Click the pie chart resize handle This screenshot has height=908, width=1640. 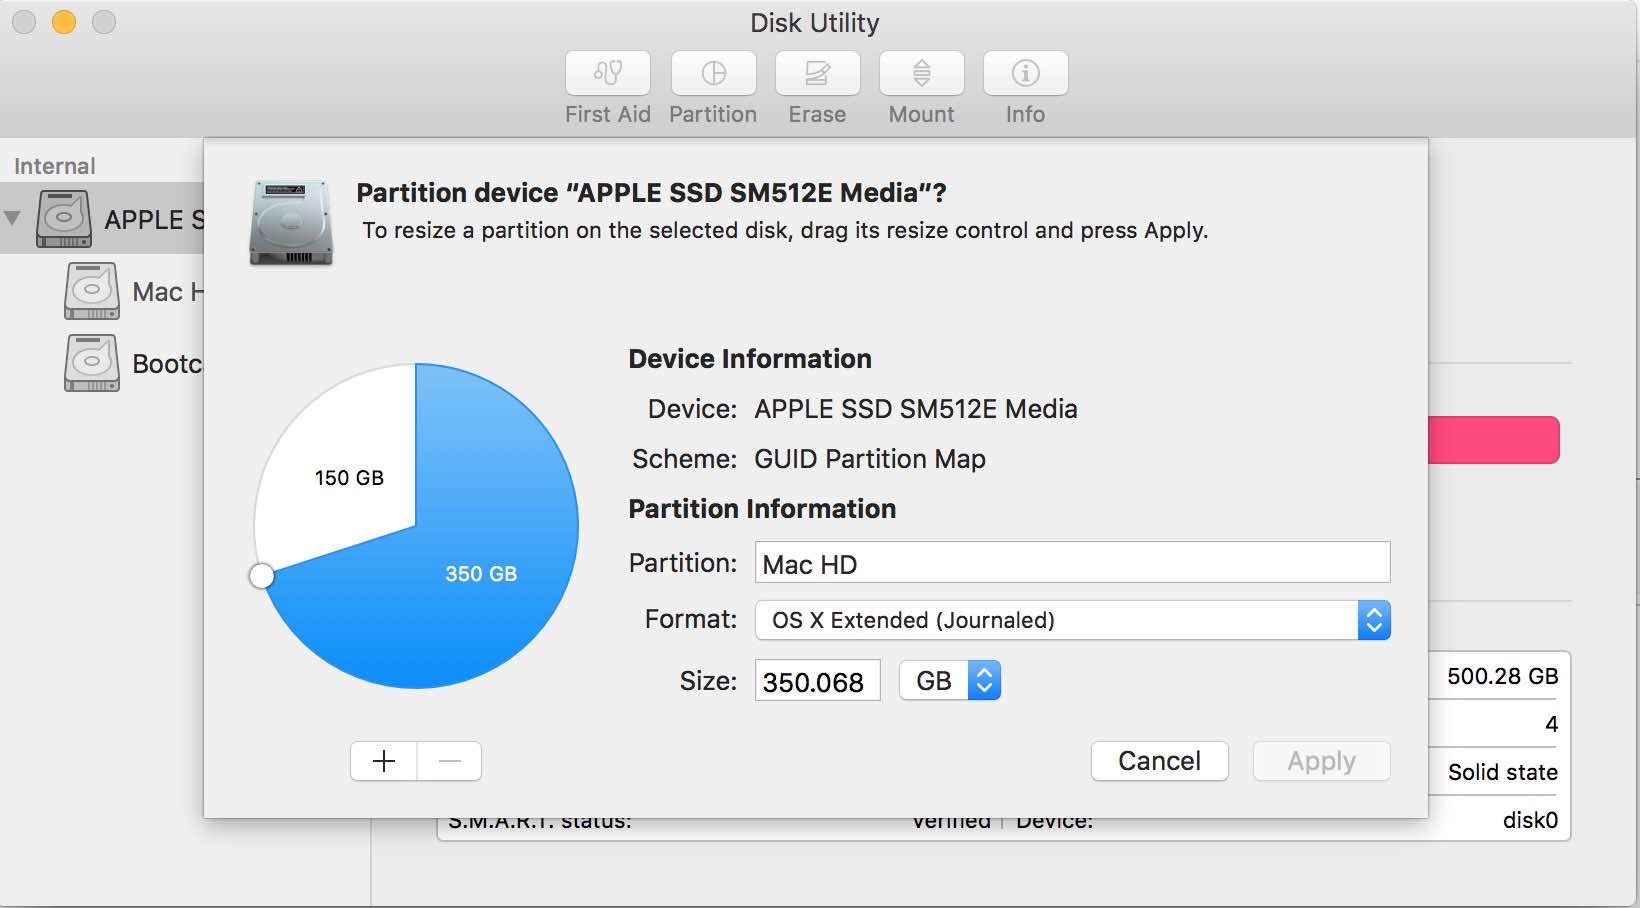(262, 576)
